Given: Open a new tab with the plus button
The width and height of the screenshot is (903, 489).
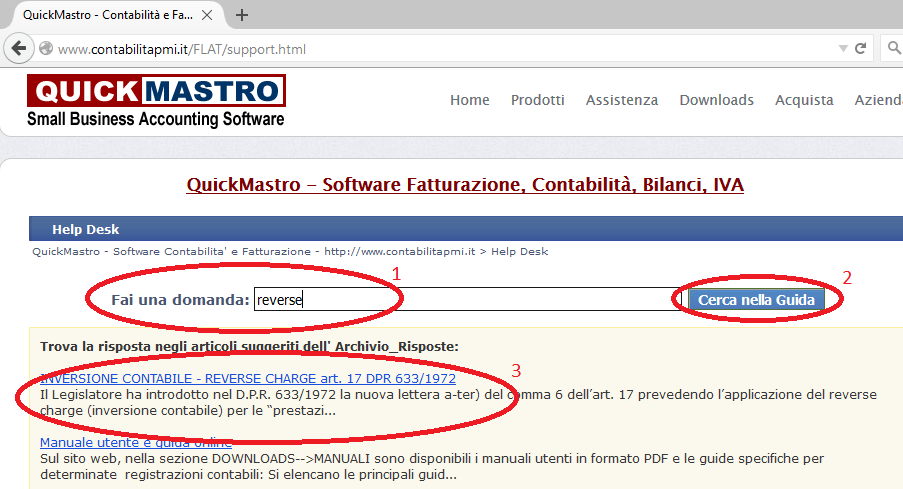Looking at the screenshot, I should pyautogui.click(x=242, y=15).
